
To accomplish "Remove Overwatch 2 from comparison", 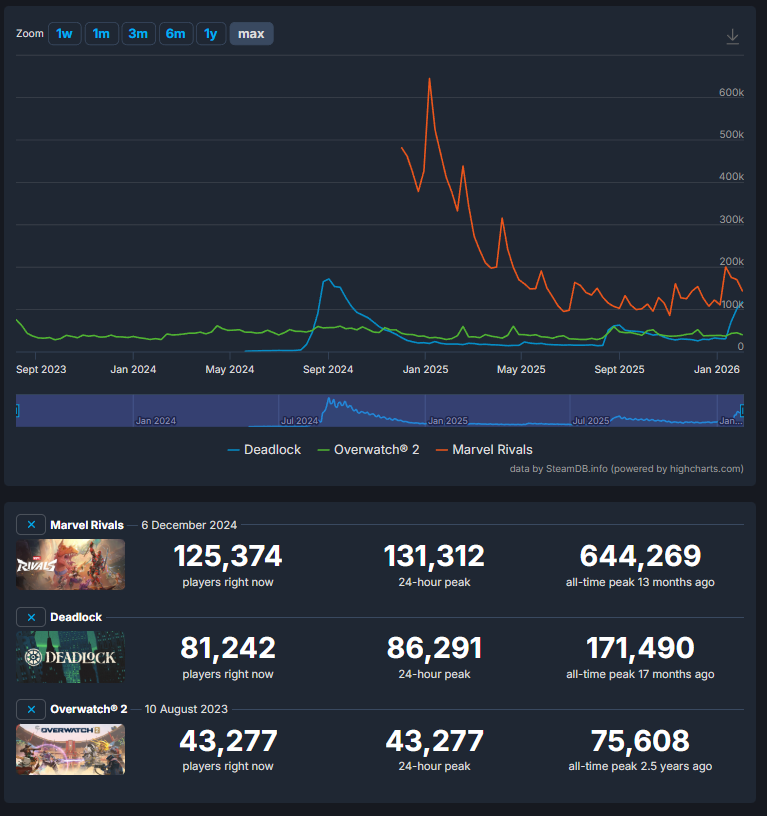I will coord(31,709).
